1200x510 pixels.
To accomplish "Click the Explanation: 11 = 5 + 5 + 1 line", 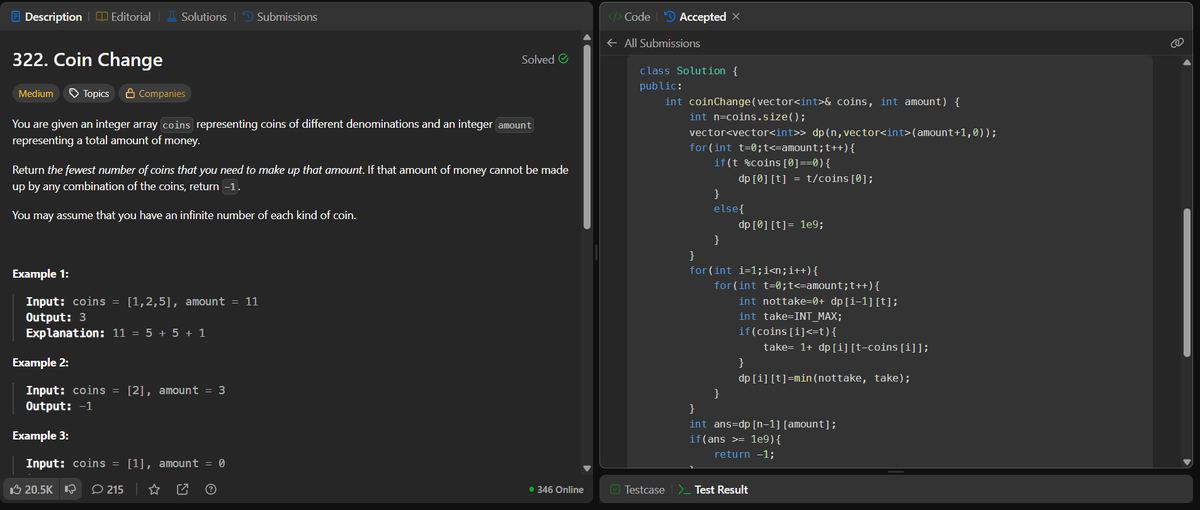I will [x=116, y=333].
